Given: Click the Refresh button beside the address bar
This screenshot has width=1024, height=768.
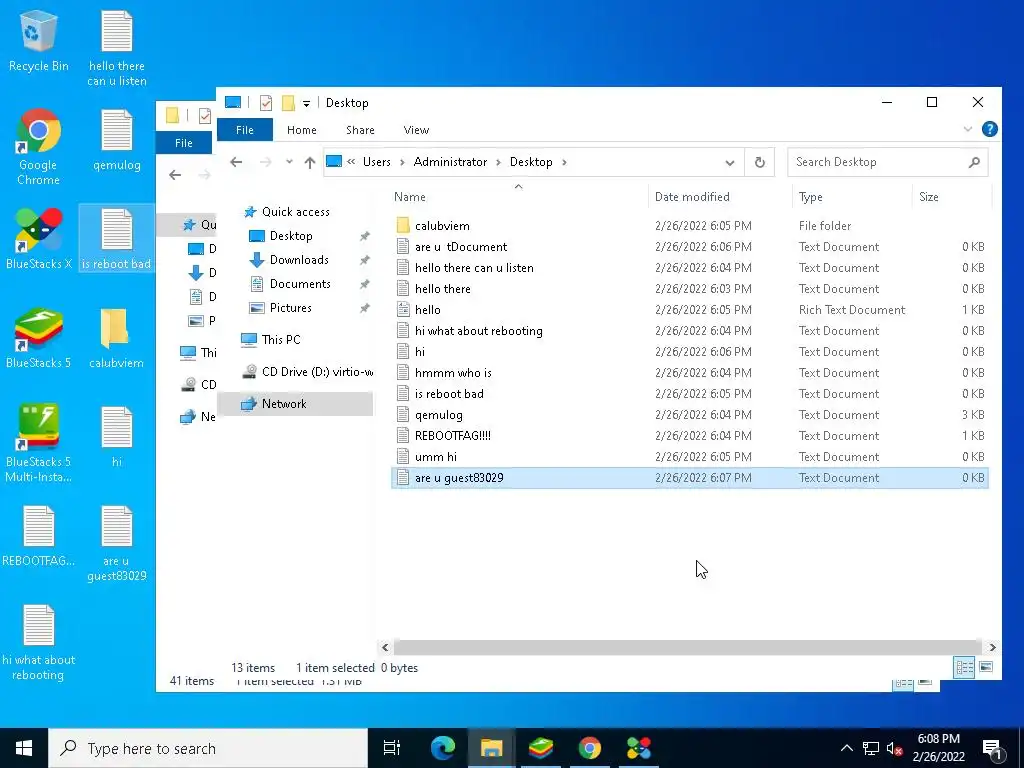Looking at the screenshot, I should click(x=760, y=162).
